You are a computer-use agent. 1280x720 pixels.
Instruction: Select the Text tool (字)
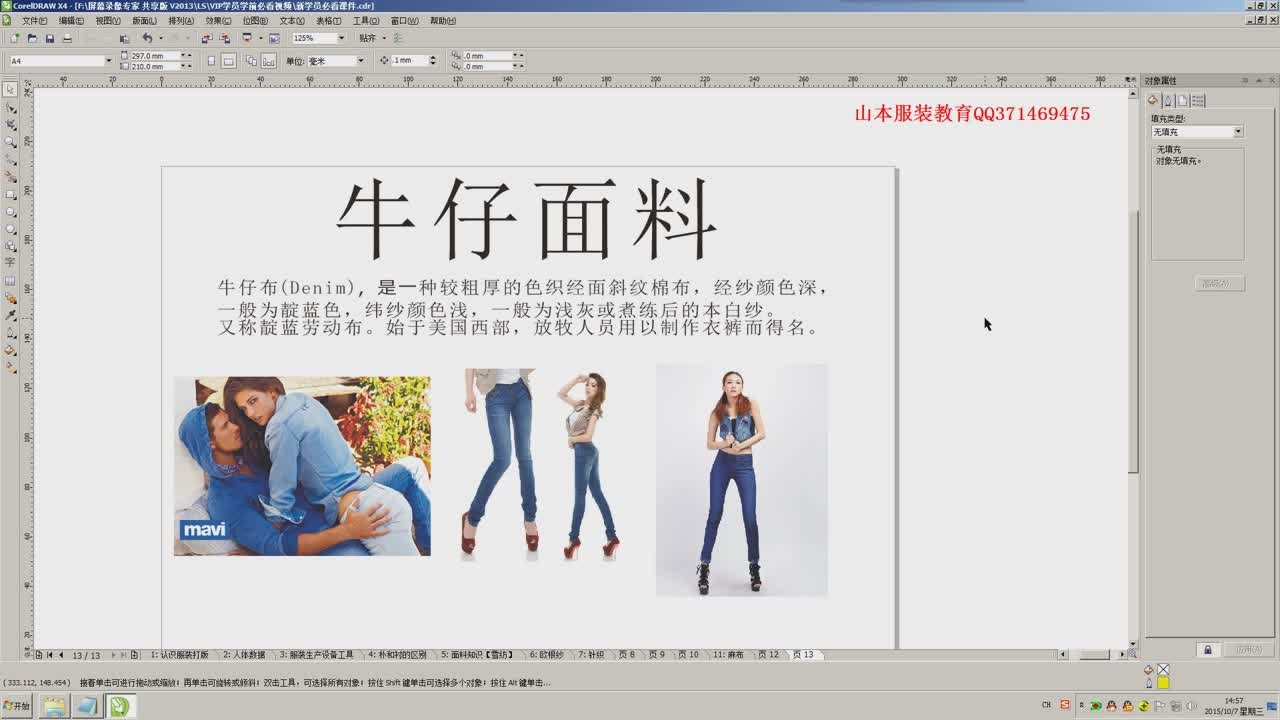point(11,263)
